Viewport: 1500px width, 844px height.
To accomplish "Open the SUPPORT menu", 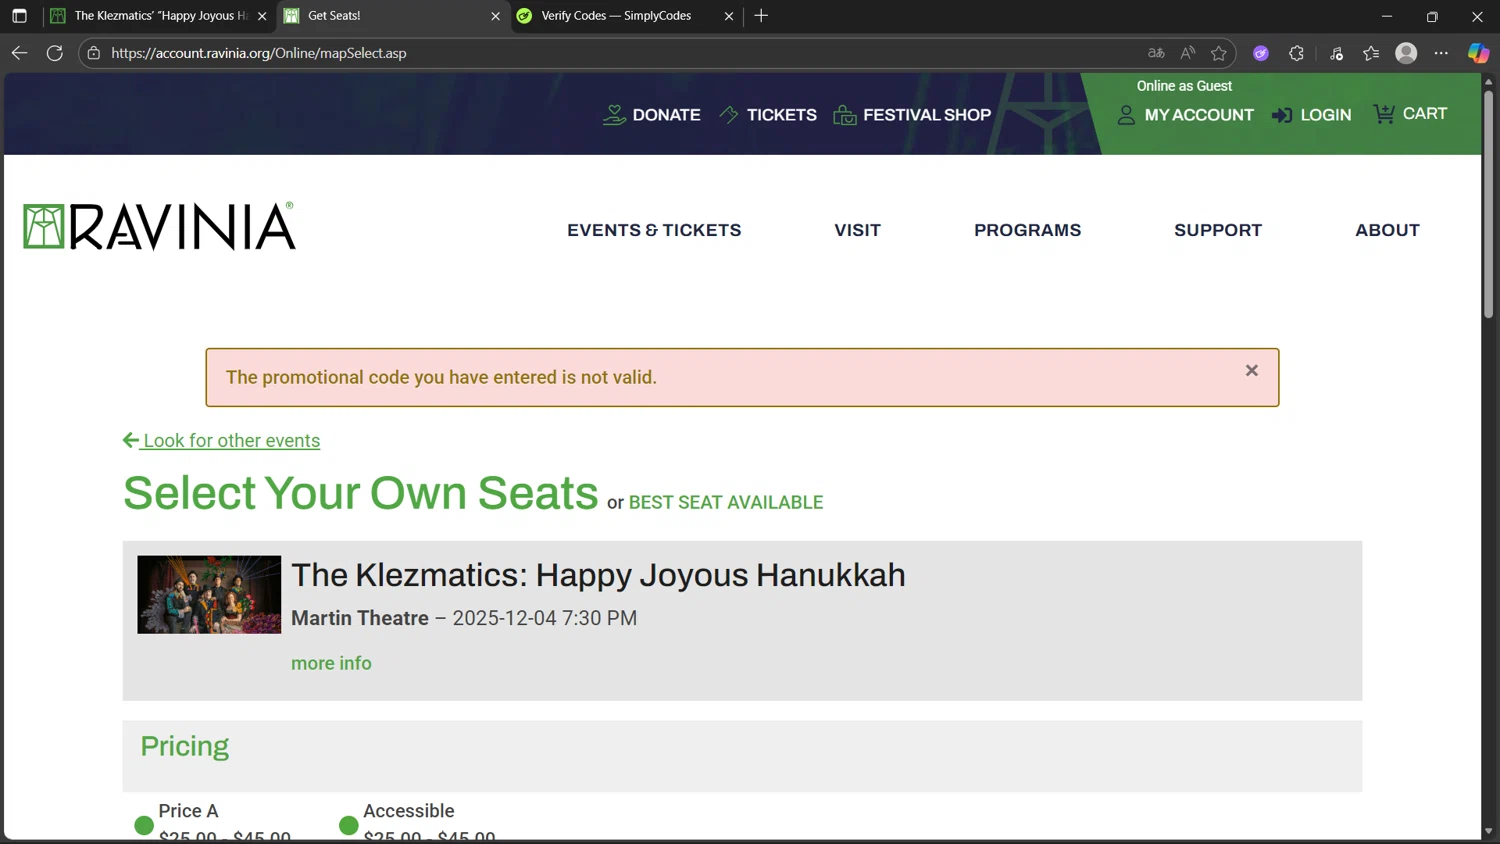I will (1218, 230).
